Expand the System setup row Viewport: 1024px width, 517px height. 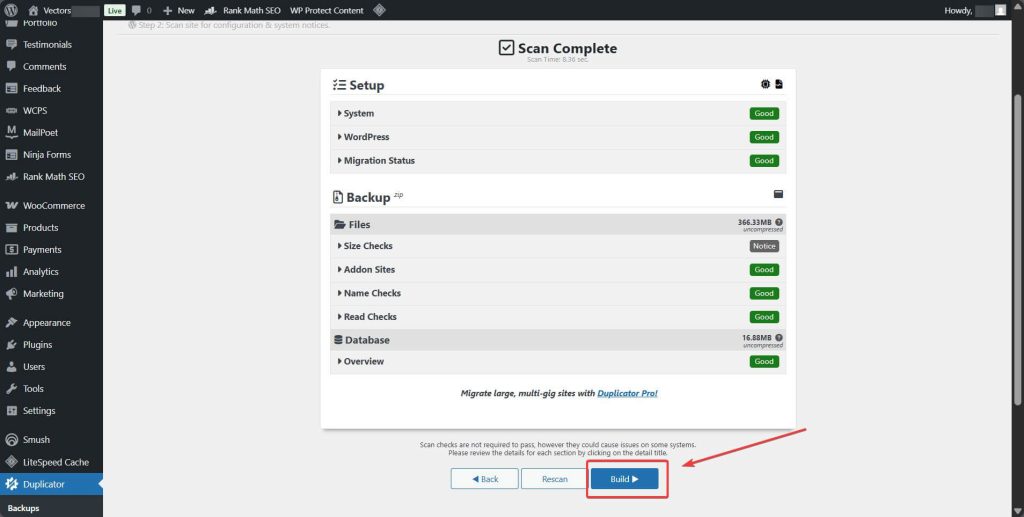(x=558, y=114)
